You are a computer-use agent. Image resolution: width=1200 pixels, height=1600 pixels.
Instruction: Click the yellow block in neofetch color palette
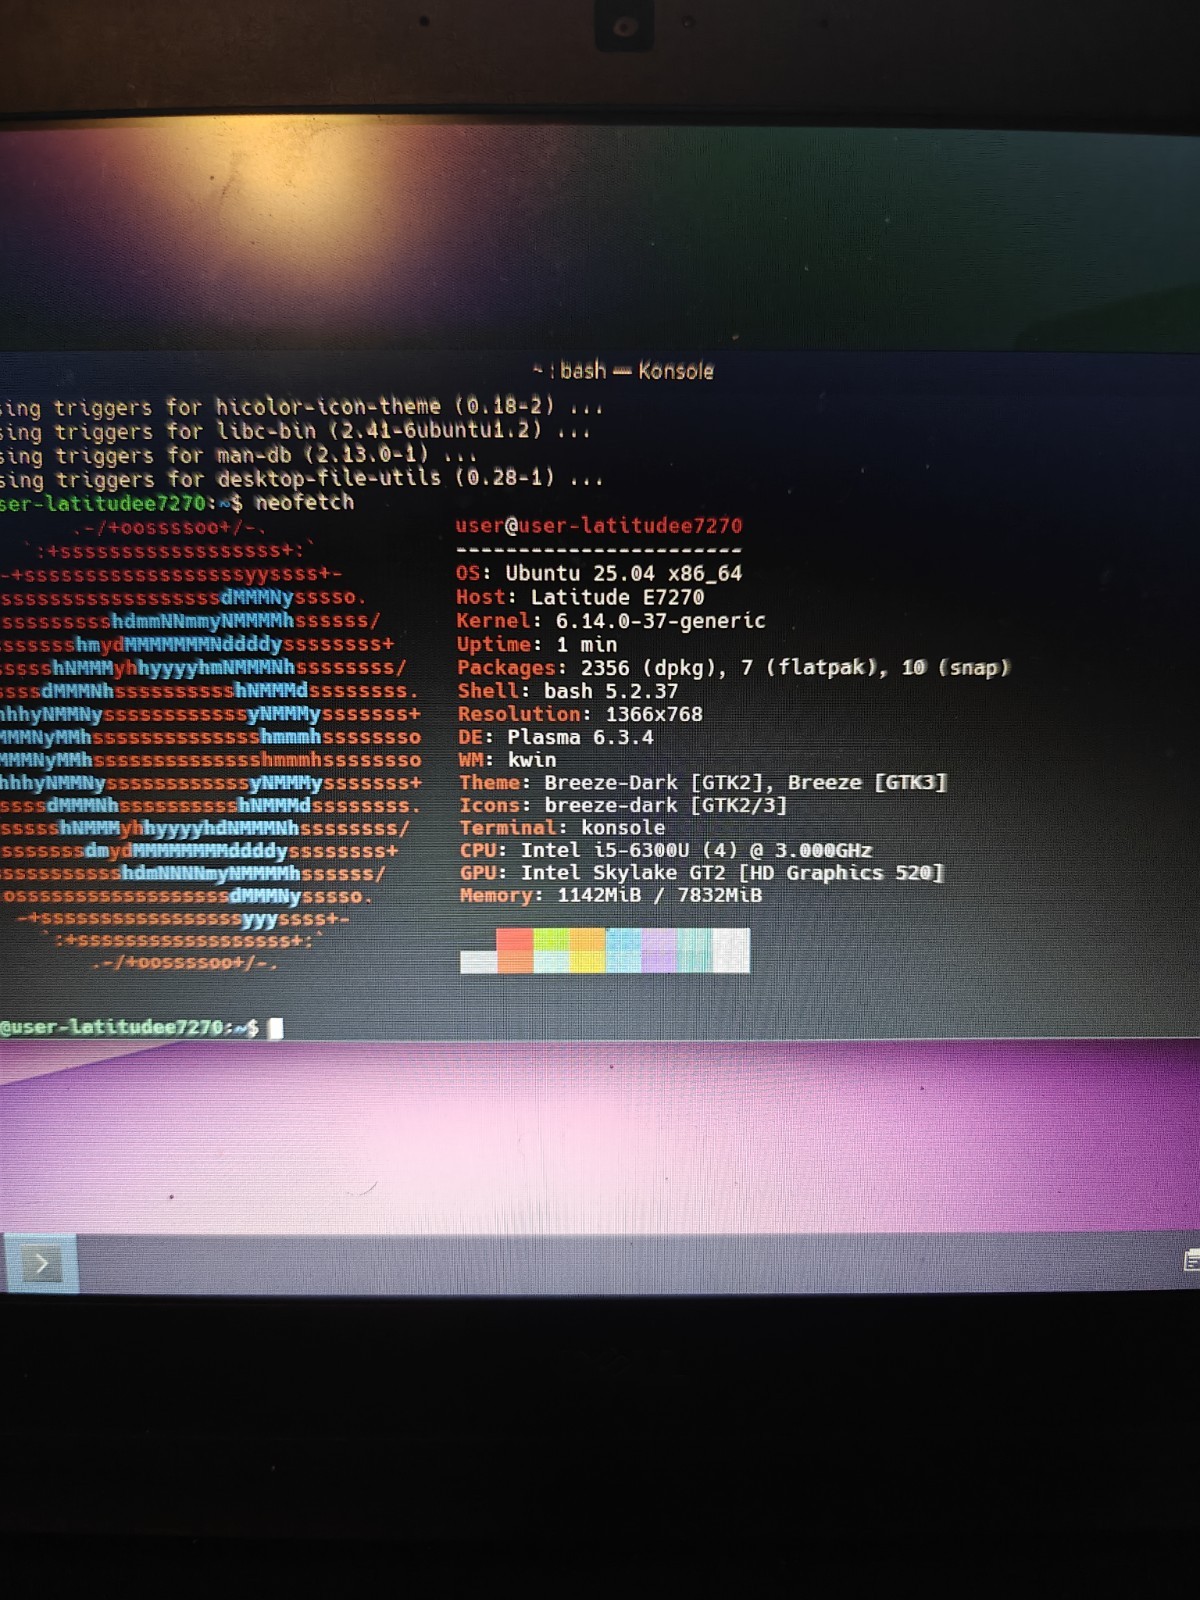tap(588, 951)
